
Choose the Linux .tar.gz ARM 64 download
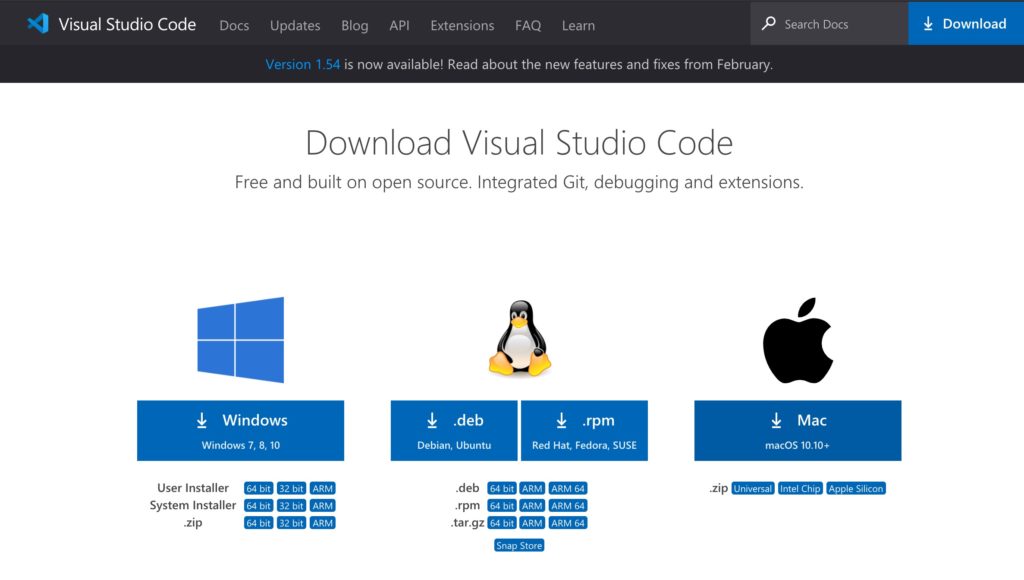point(568,523)
